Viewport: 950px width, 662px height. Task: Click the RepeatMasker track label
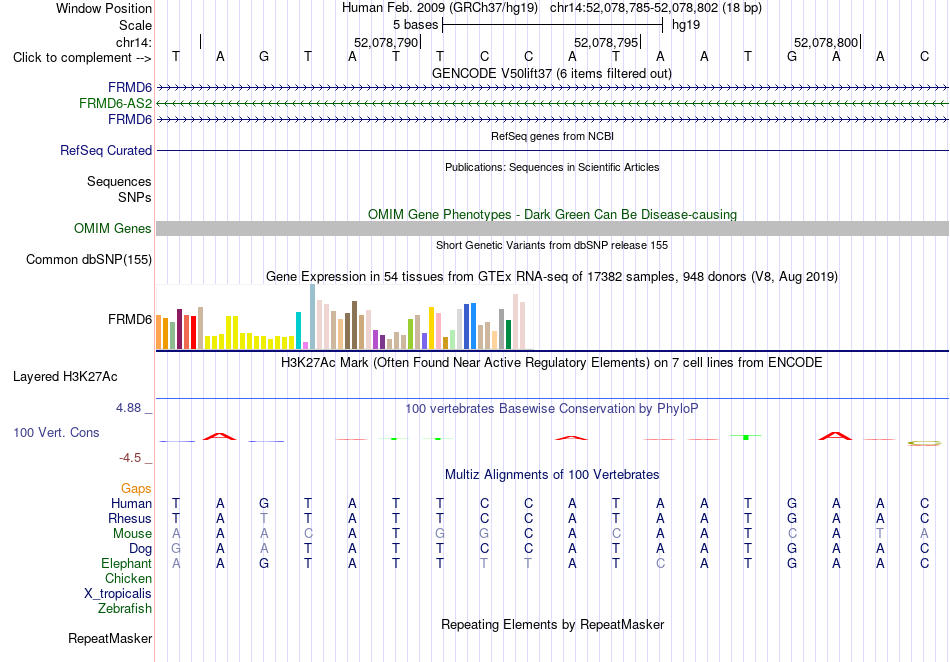click(110, 638)
